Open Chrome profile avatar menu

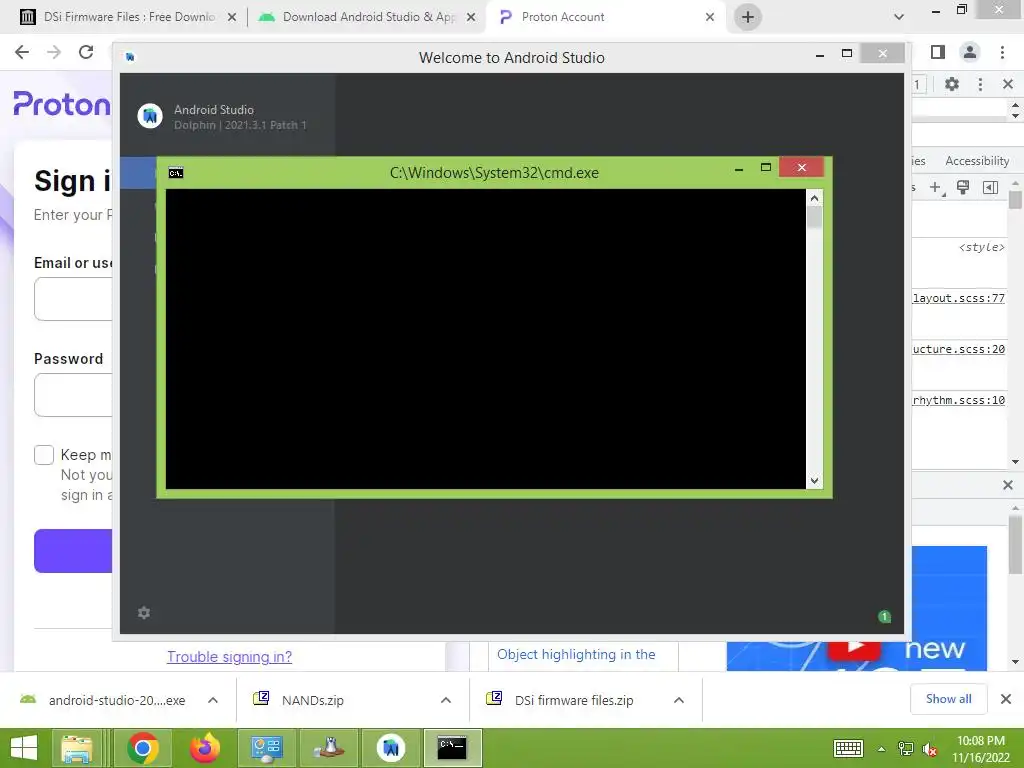click(x=970, y=52)
